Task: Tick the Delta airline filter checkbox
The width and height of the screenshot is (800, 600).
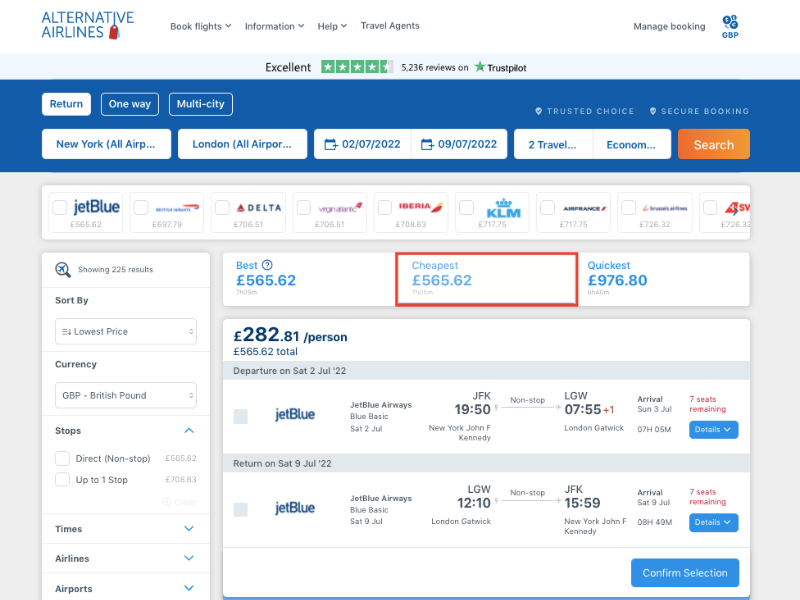Action: pos(222,208)
